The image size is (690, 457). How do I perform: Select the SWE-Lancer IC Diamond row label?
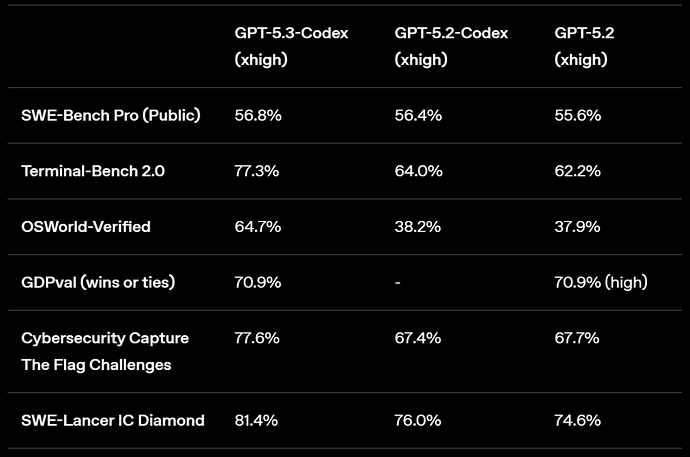tap(113, 420)
